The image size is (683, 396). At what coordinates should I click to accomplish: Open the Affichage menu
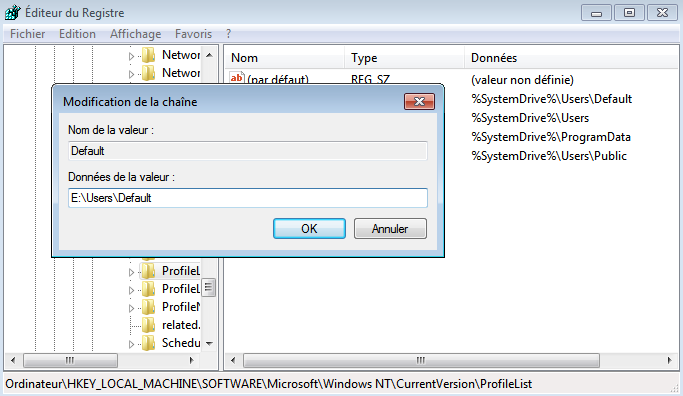(135, 34)
